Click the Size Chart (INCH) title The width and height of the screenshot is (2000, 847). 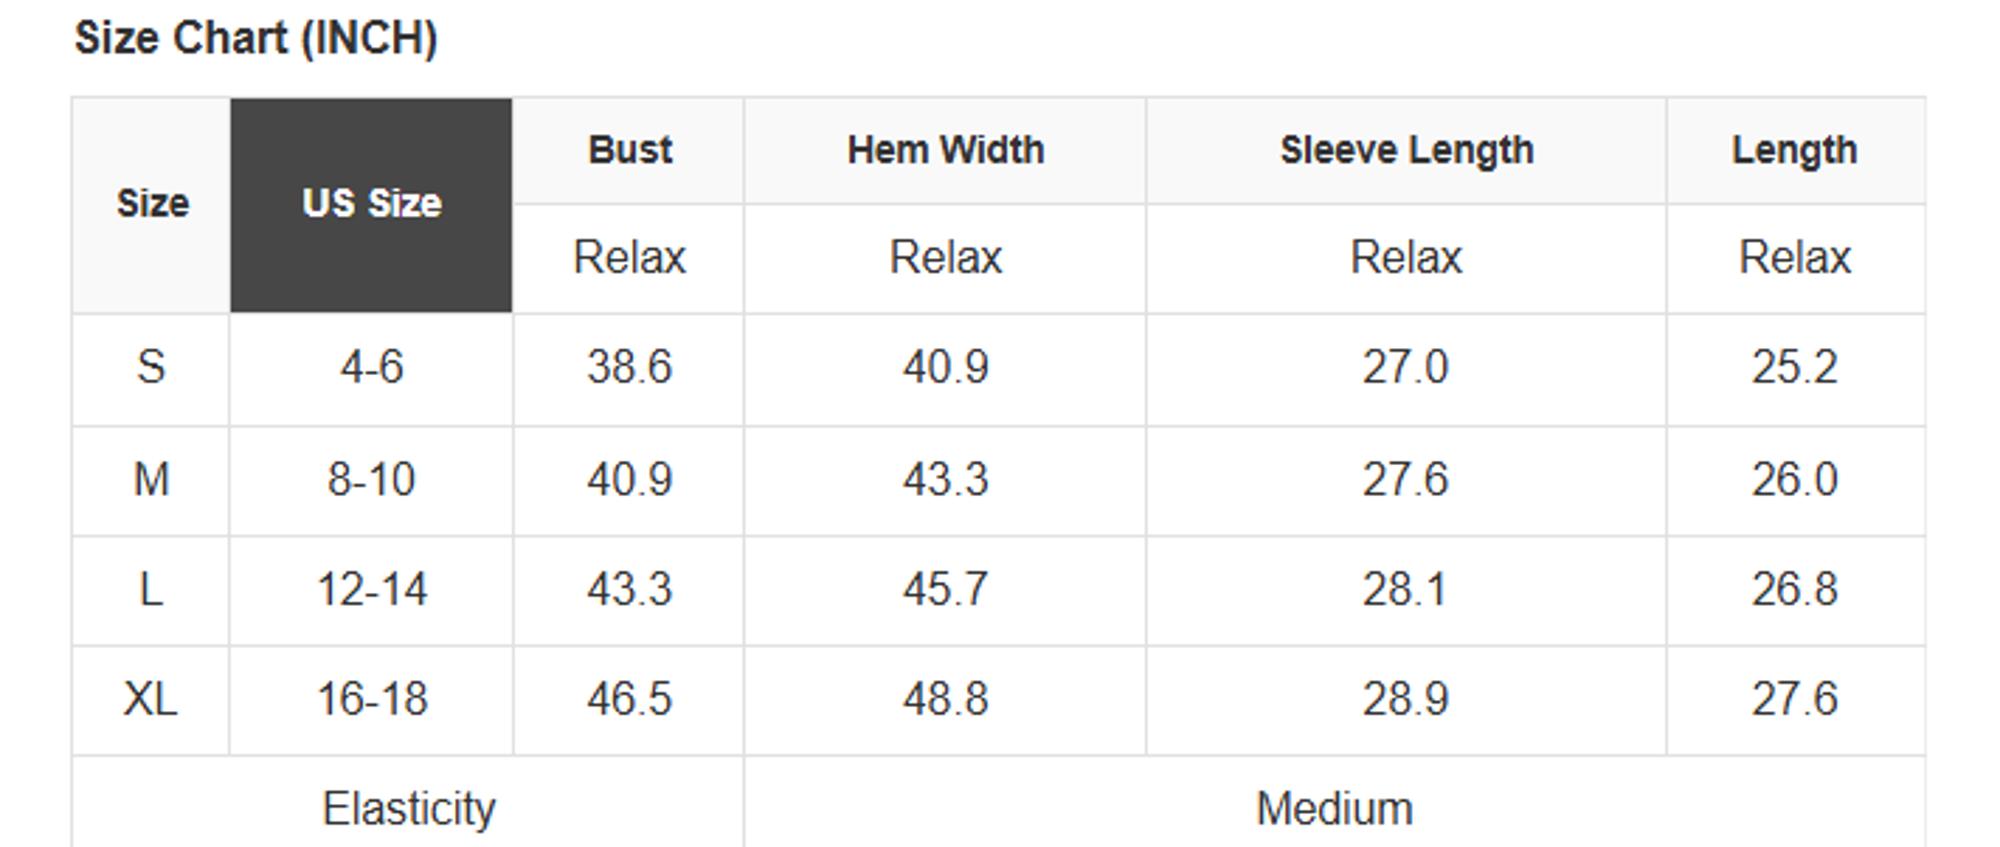256,38
